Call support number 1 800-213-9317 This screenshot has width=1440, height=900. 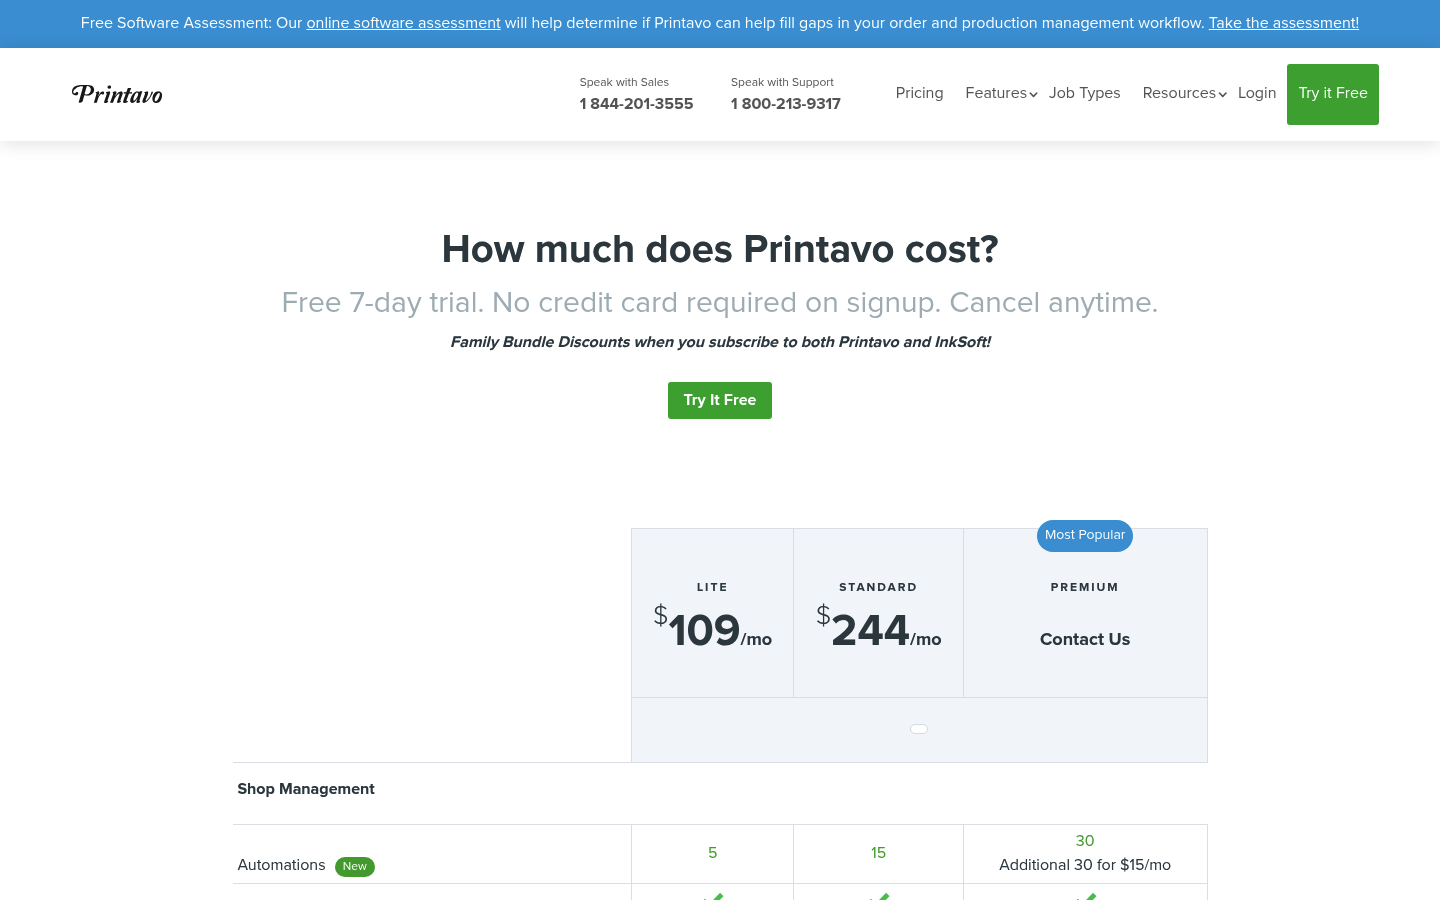point(786,104)
